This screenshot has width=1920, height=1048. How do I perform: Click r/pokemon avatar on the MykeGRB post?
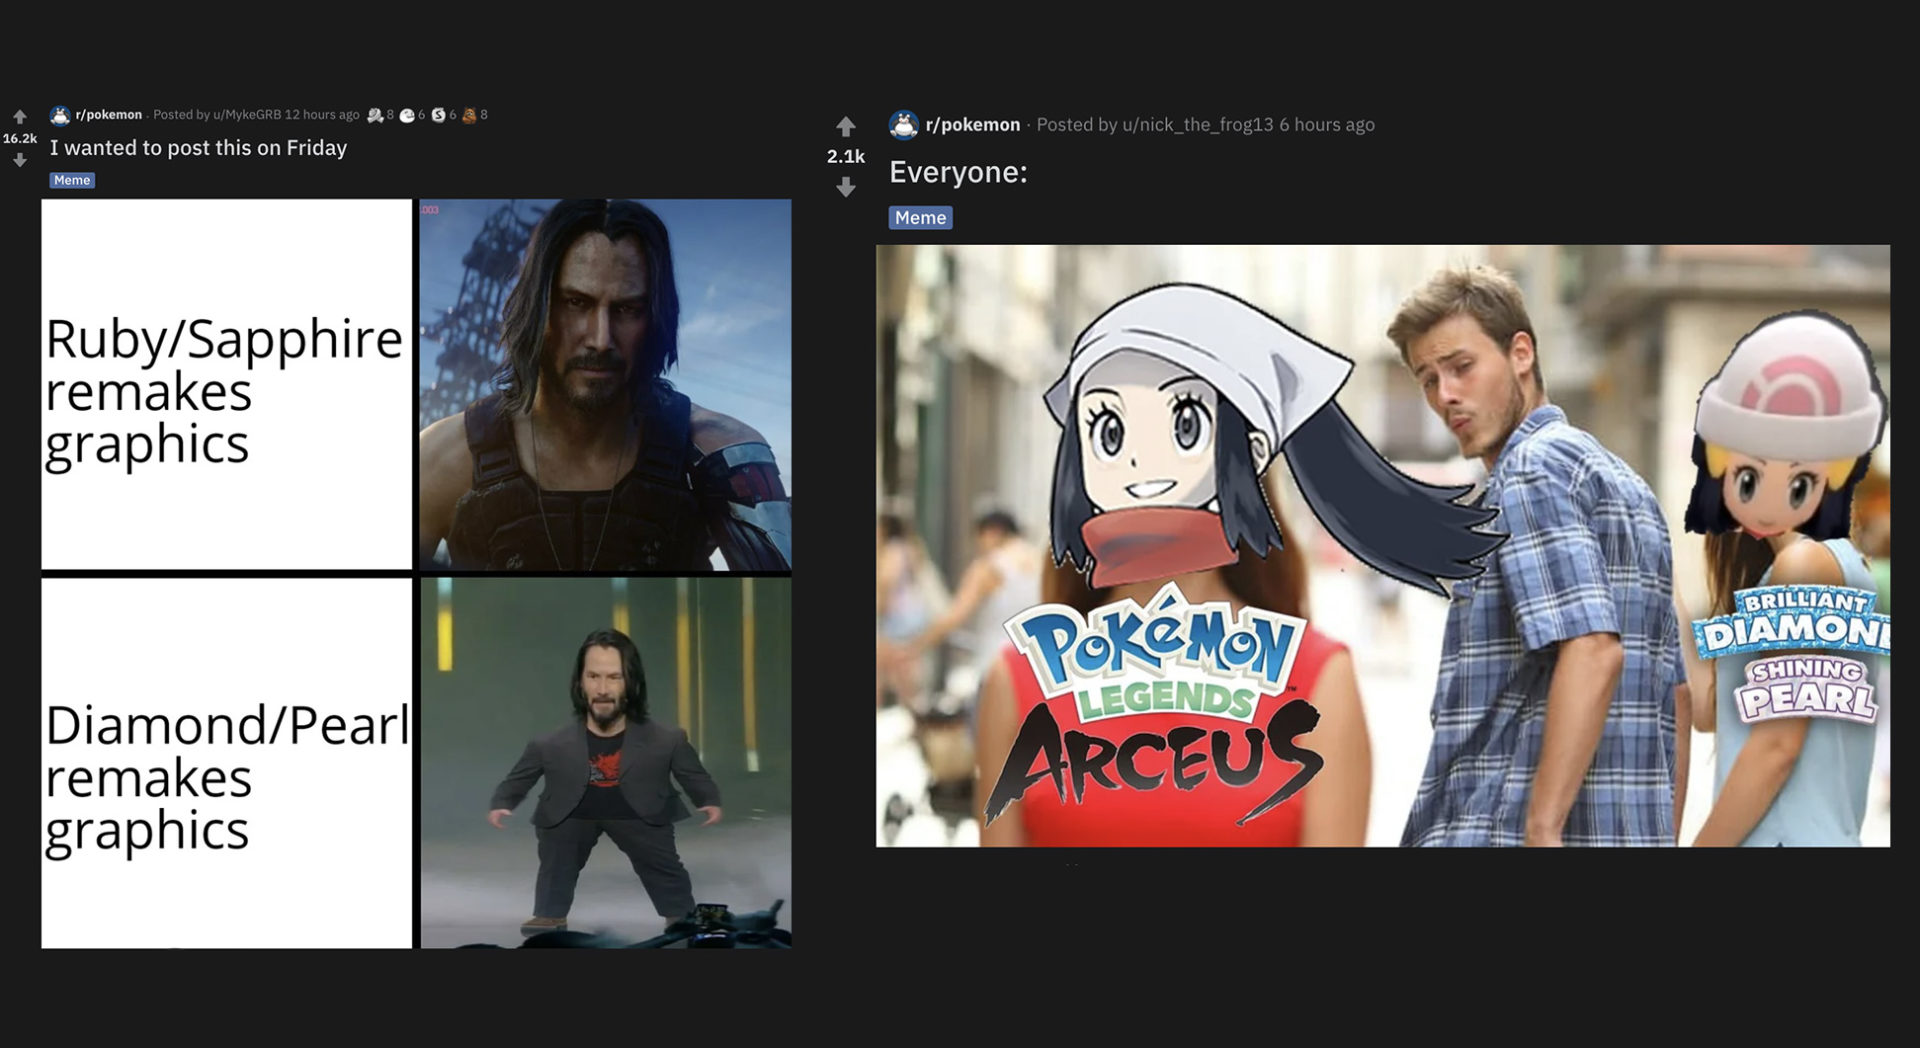[x=60, y=115]
